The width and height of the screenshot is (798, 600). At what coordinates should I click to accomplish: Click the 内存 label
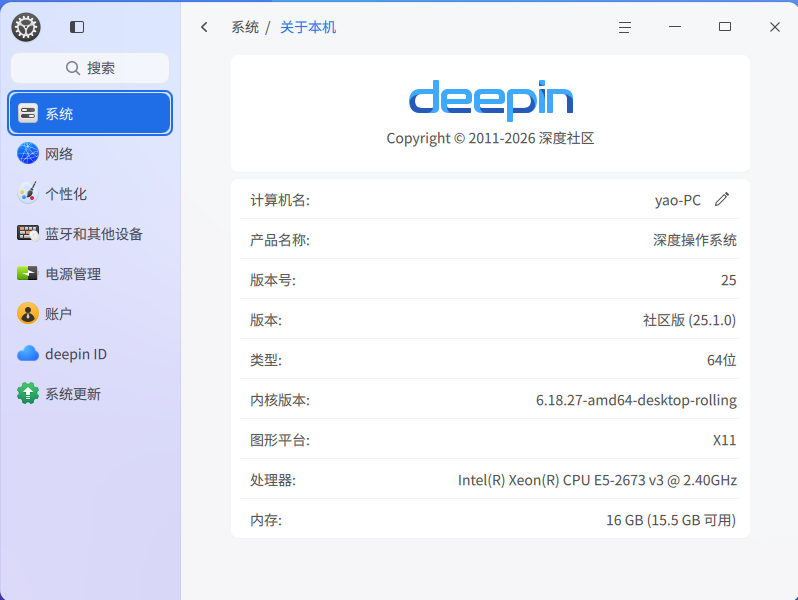click(266, 520)
